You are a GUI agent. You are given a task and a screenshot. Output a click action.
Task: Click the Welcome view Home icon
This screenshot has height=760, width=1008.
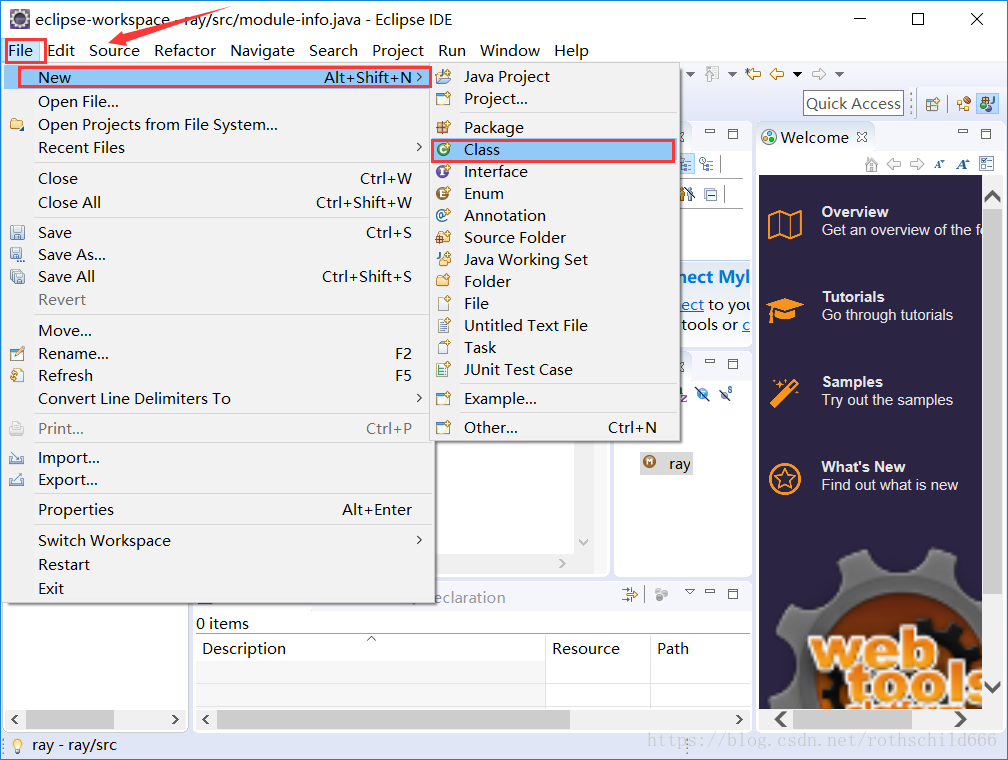[x=871, y=165]
